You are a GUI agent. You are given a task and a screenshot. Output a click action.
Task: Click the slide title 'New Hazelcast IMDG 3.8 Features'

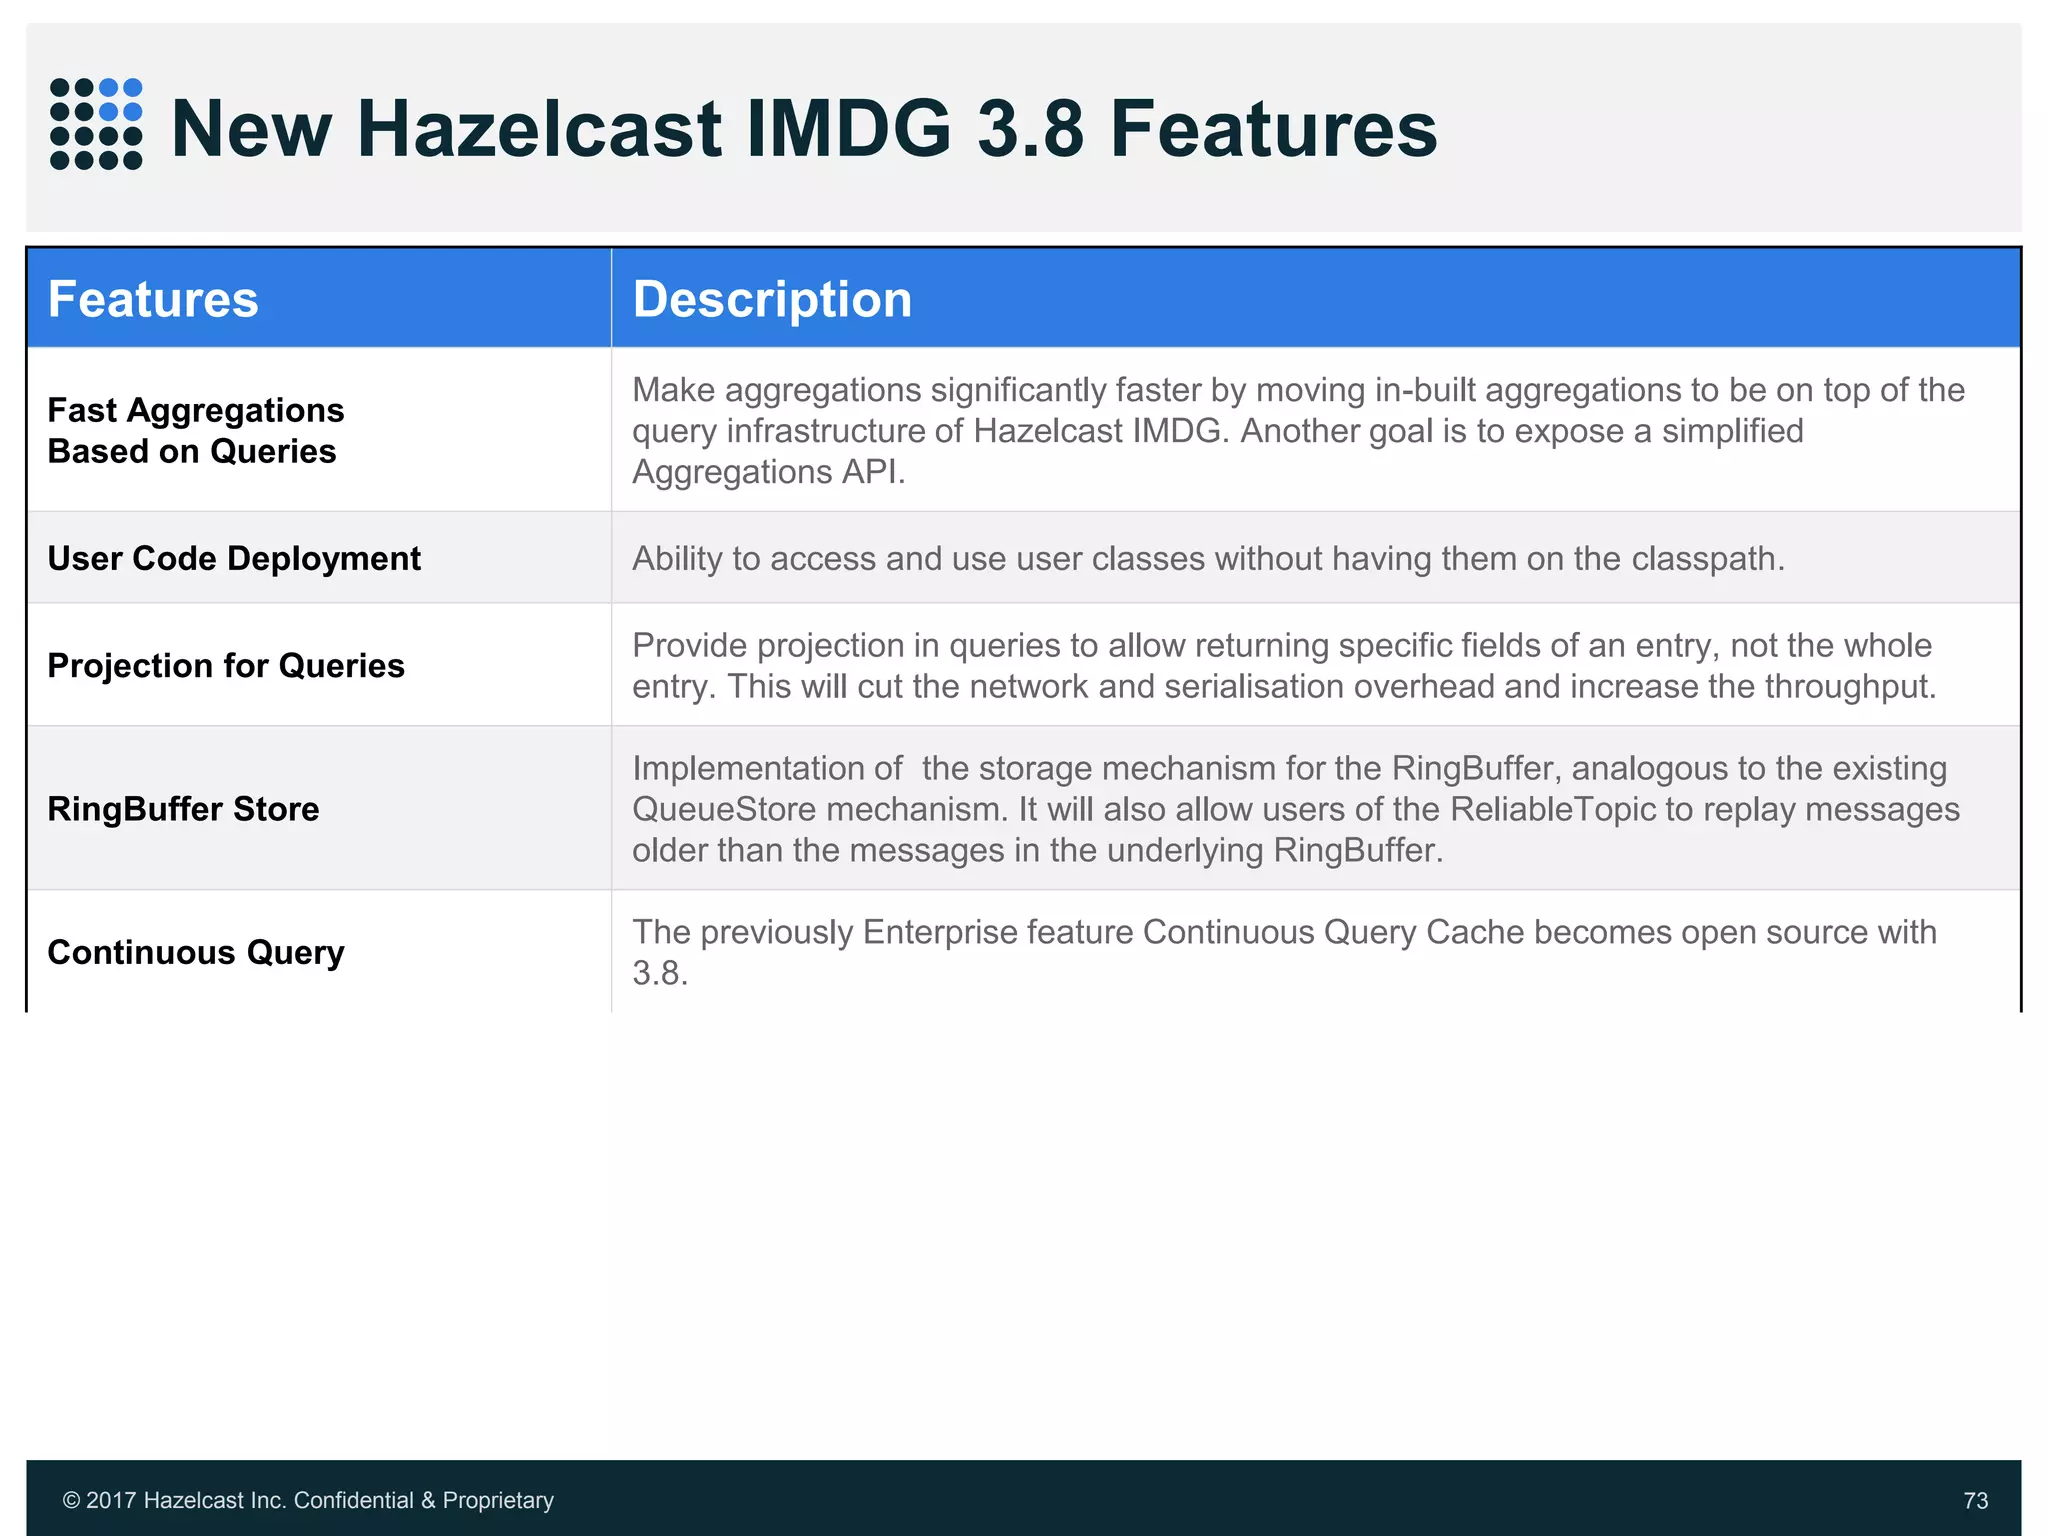(803, 128)
